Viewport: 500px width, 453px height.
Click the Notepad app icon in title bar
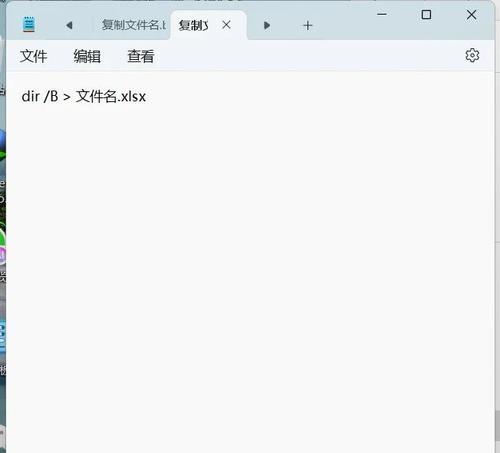point(29,24)
